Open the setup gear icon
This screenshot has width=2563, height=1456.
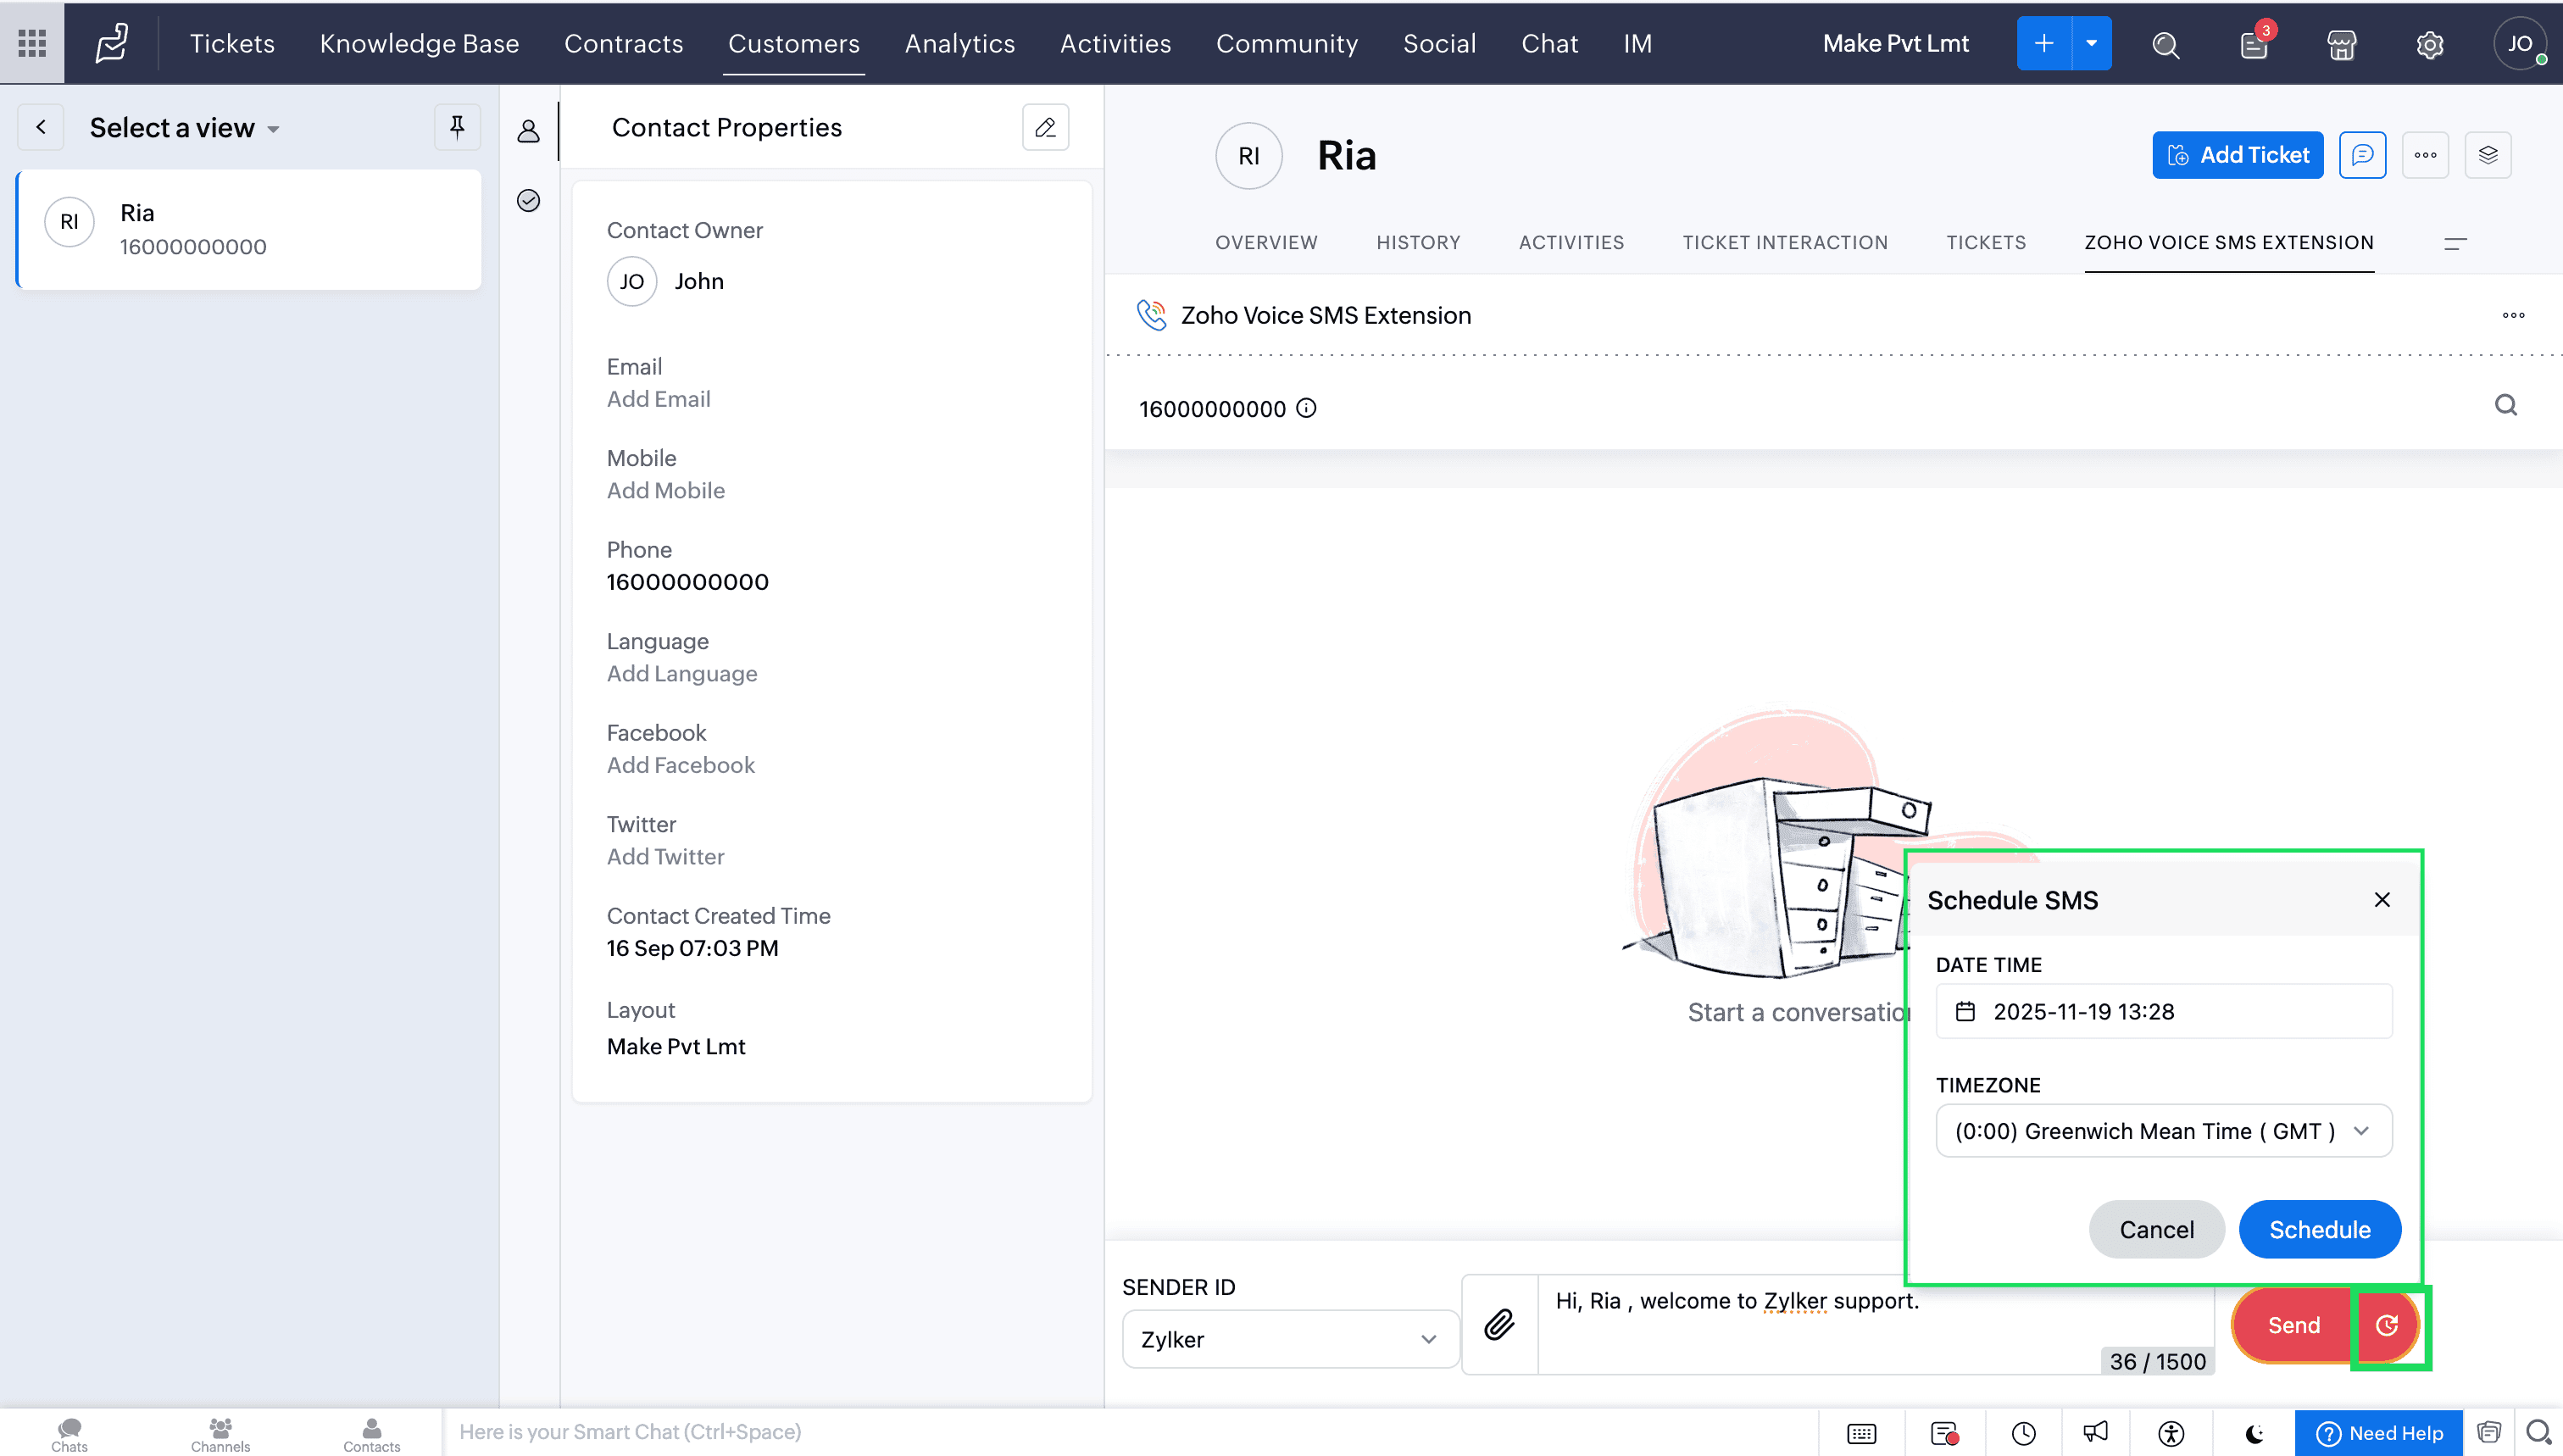2429,44
